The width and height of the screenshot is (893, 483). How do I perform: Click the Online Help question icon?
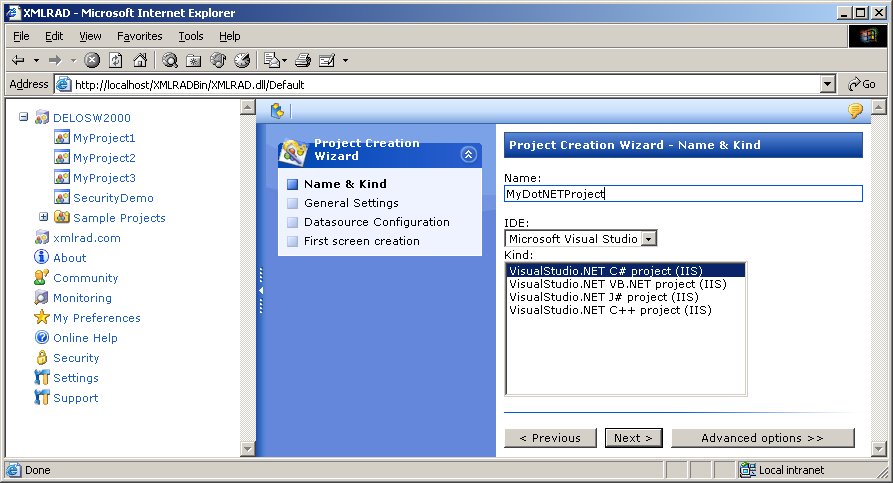[x=41, y=338]
